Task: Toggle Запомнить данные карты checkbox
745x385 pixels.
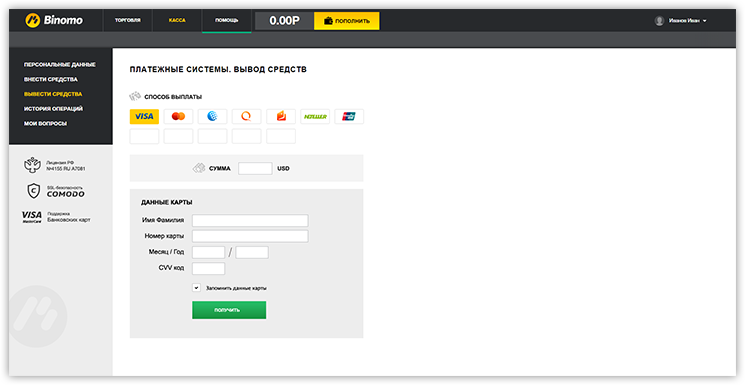Action: 196,288
